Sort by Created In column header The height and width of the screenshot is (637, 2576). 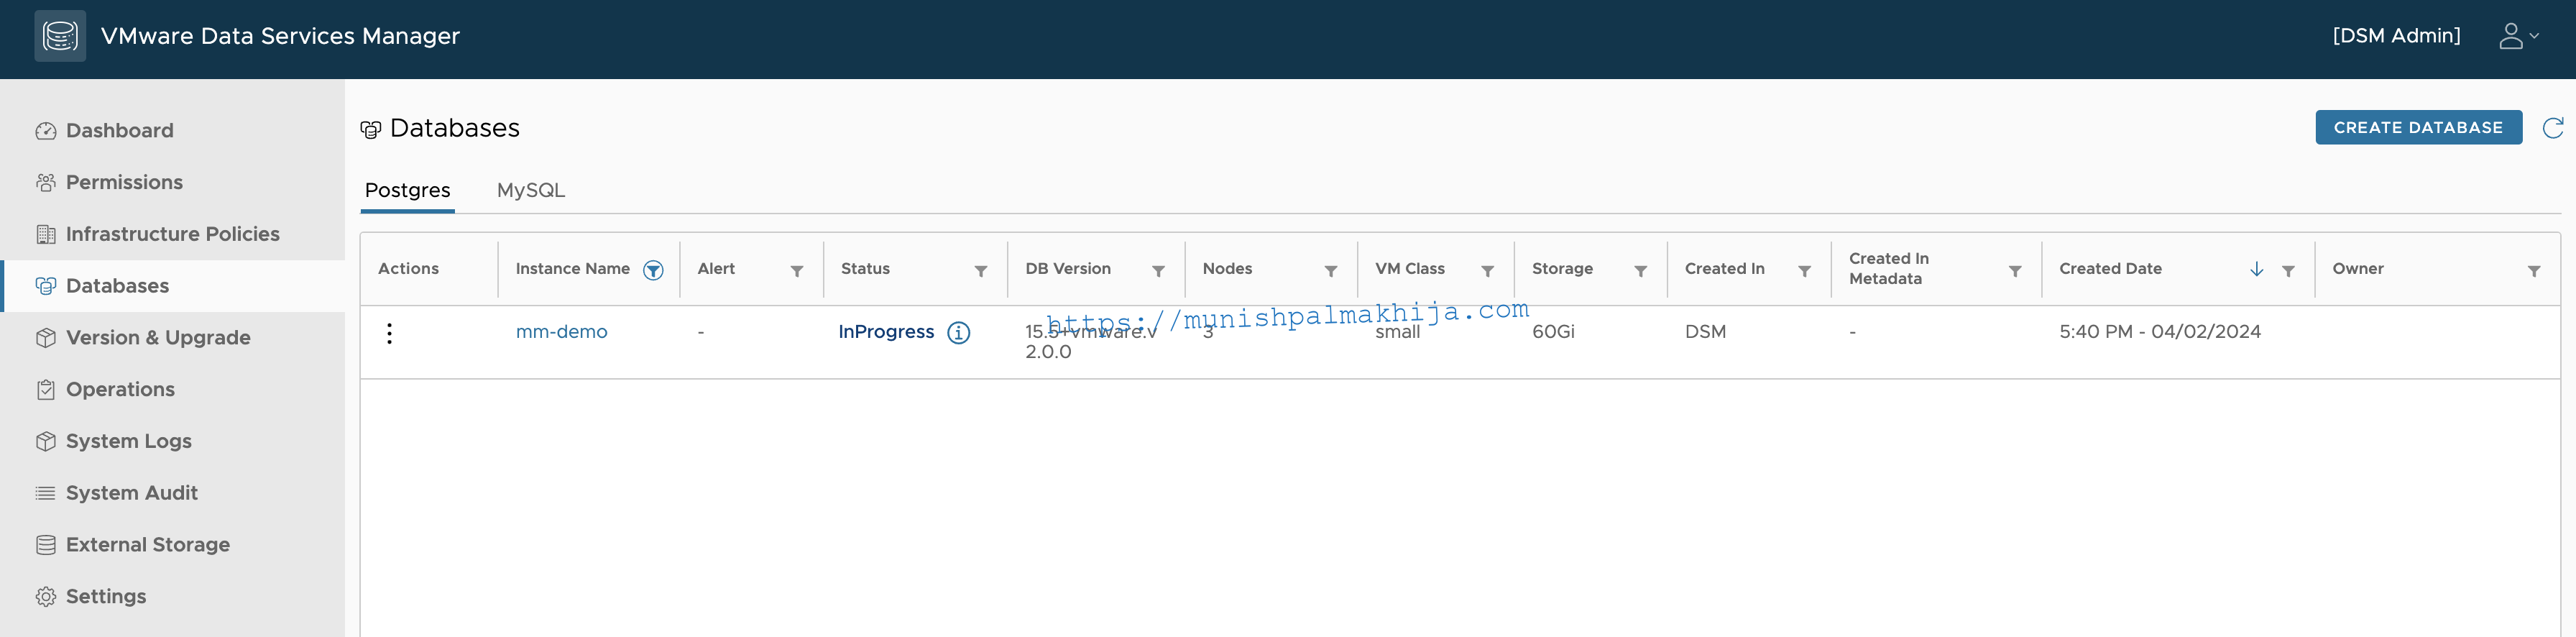[1724, 269]
